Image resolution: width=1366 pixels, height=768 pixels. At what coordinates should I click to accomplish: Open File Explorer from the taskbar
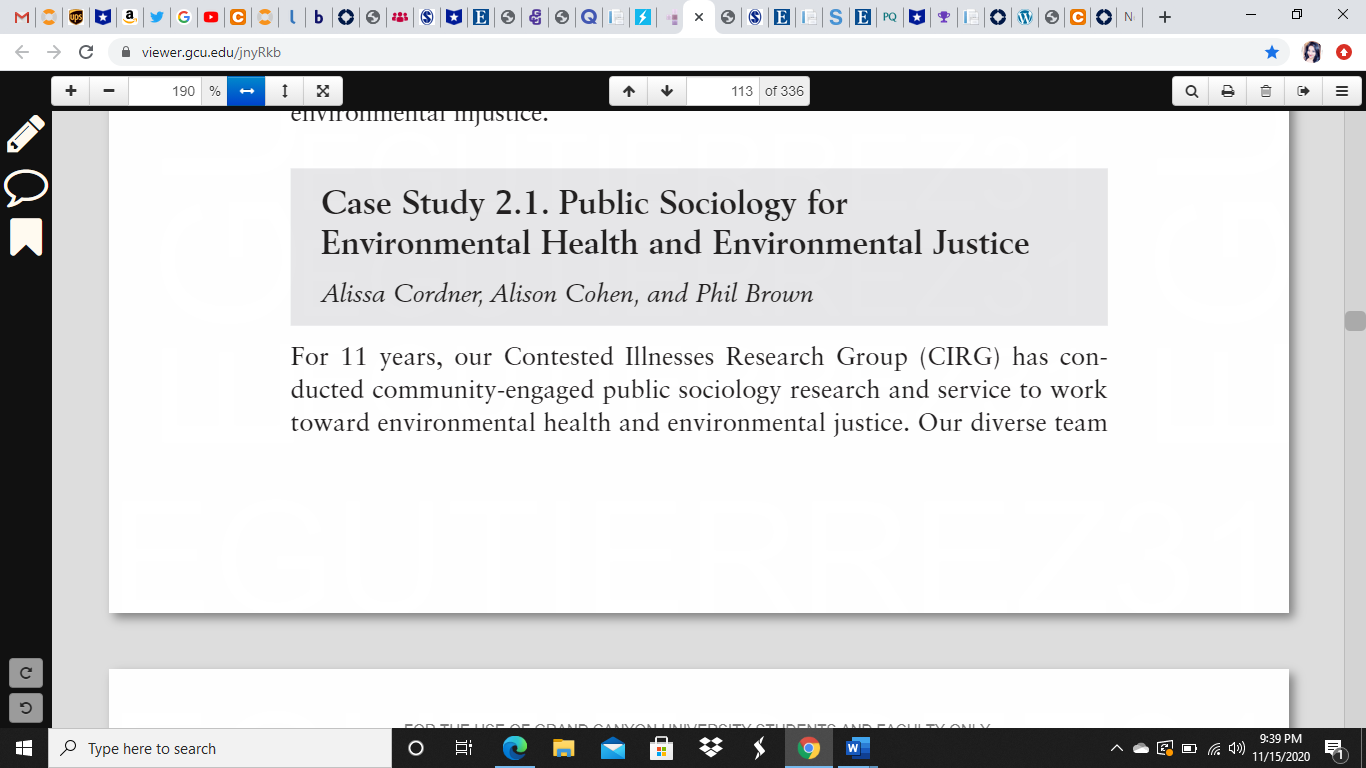click(563, 748)
